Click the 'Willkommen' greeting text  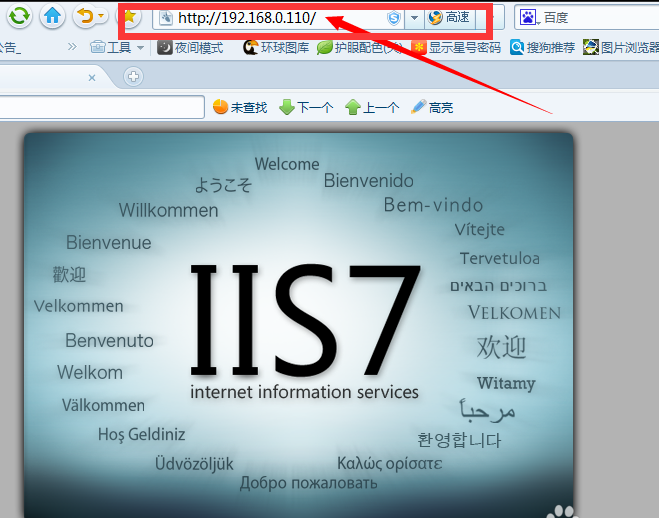[x=169, y=210]
